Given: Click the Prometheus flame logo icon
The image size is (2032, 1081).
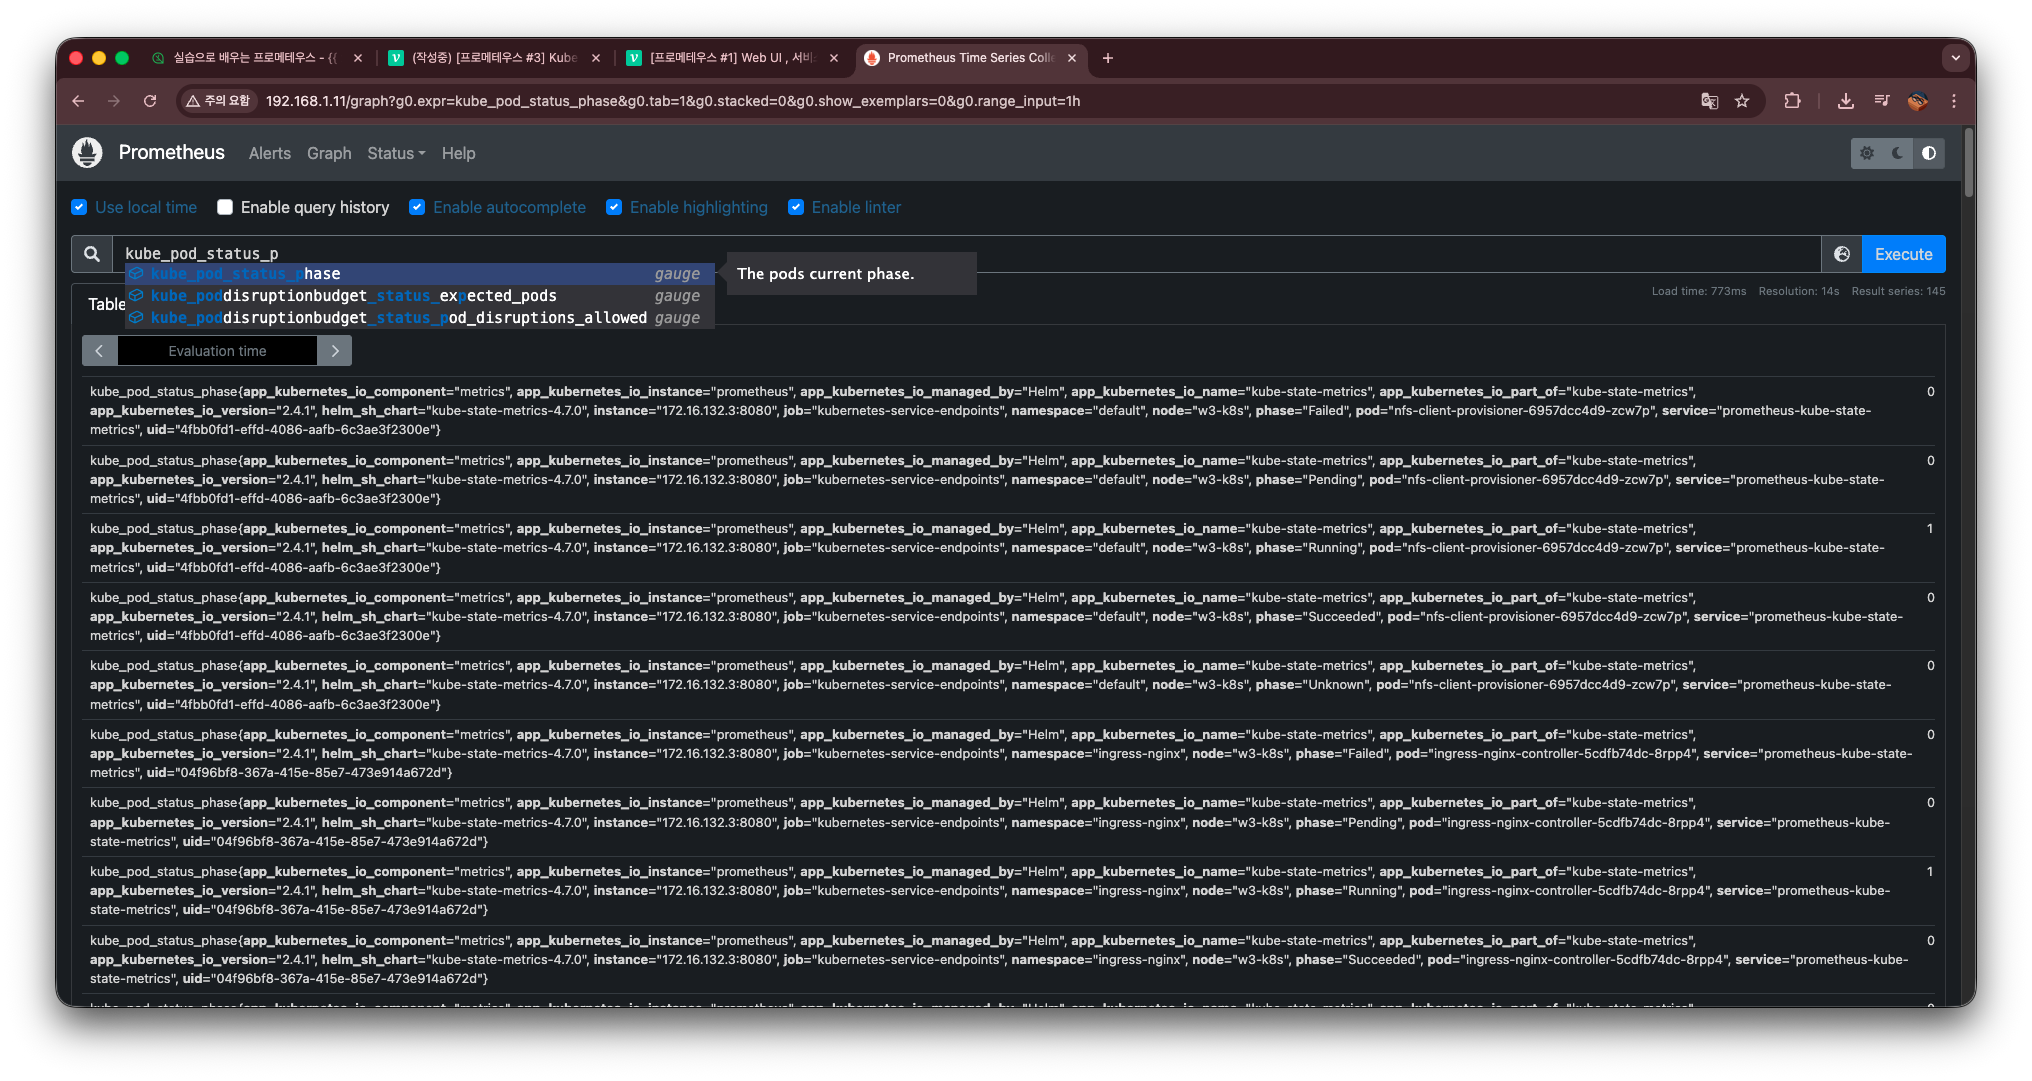Looking at the screenshot, I should click(x=87, y=152).
